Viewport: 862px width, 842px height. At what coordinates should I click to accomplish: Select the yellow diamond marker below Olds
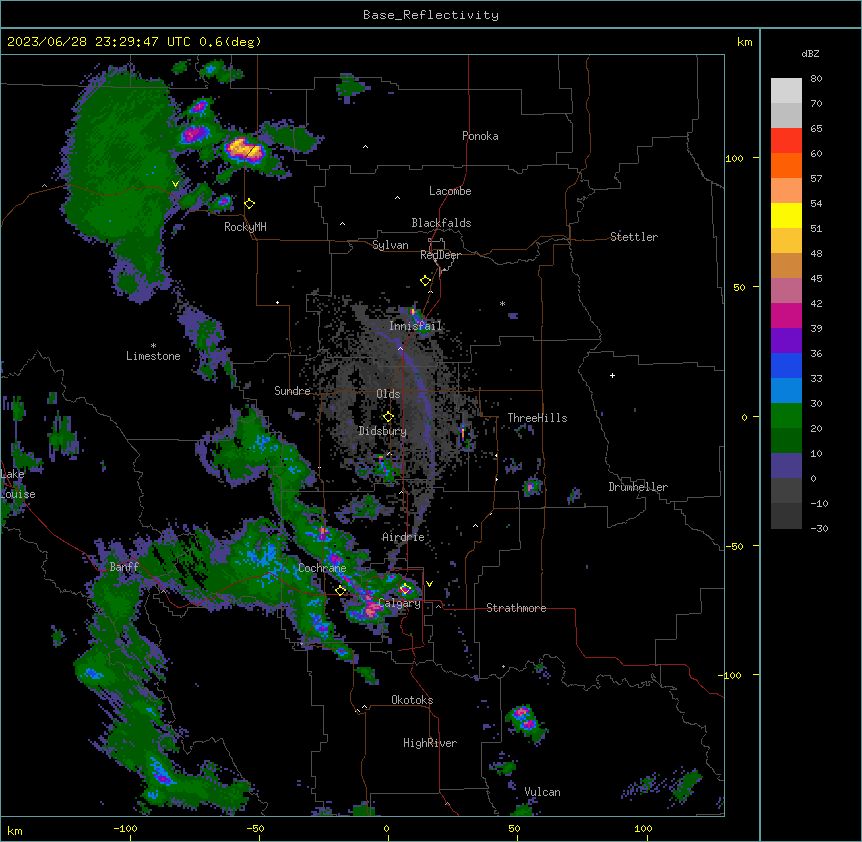tap(388, 417)
